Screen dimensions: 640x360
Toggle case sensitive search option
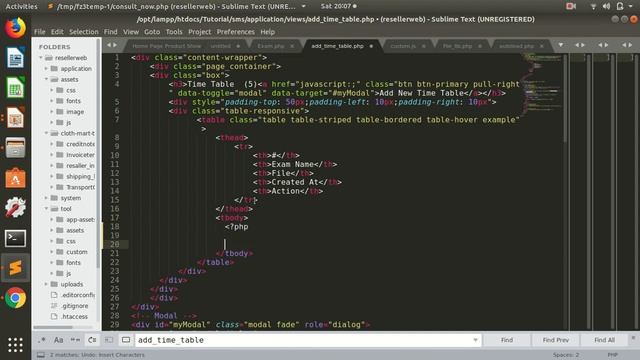59,340
